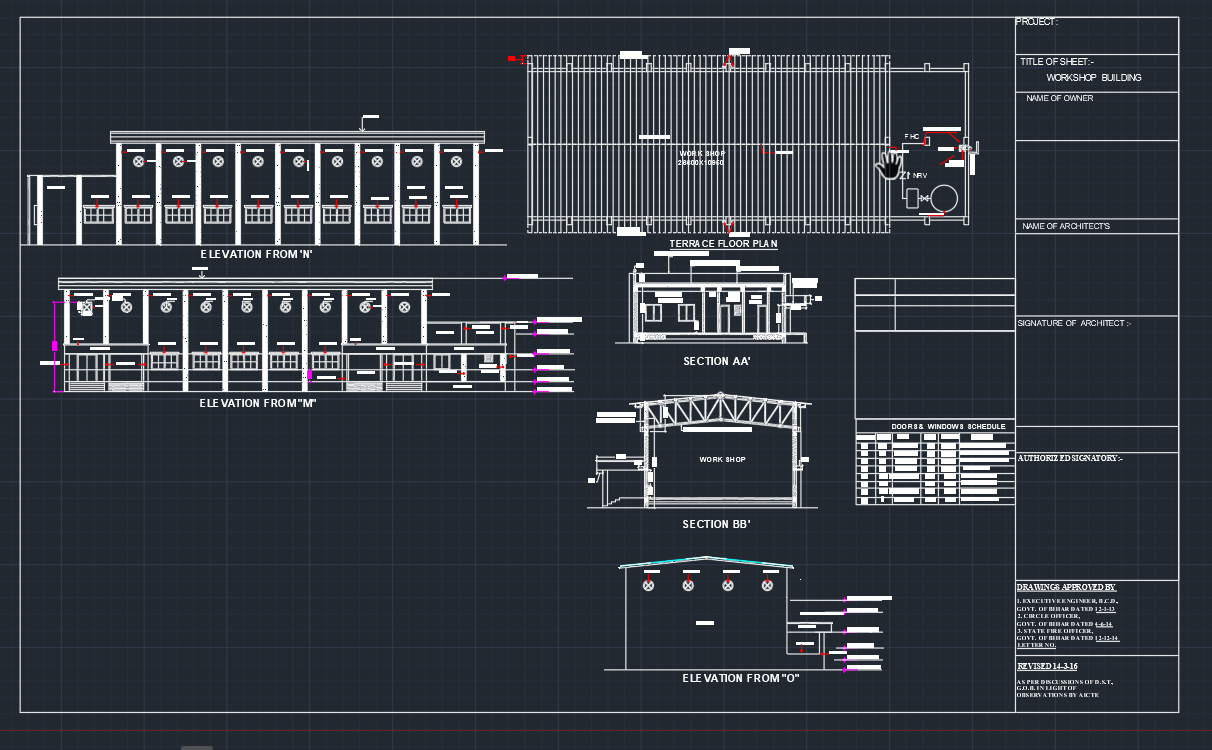Click the "ELEVATION FROM "O"" label
The height and width of the screenshot is (750, 1212).
coord(741,678)
